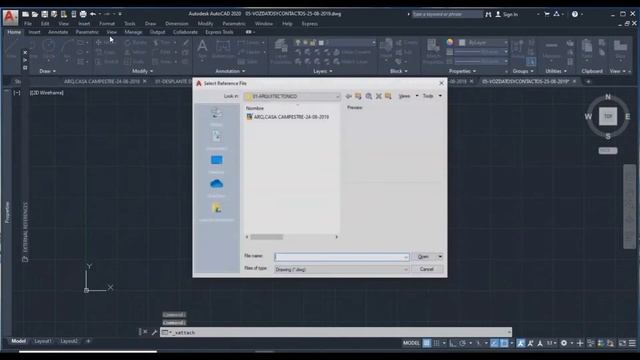Toggle MODEL space button in status bar
This screenshot has width=640, height=360.
point(411,343)
